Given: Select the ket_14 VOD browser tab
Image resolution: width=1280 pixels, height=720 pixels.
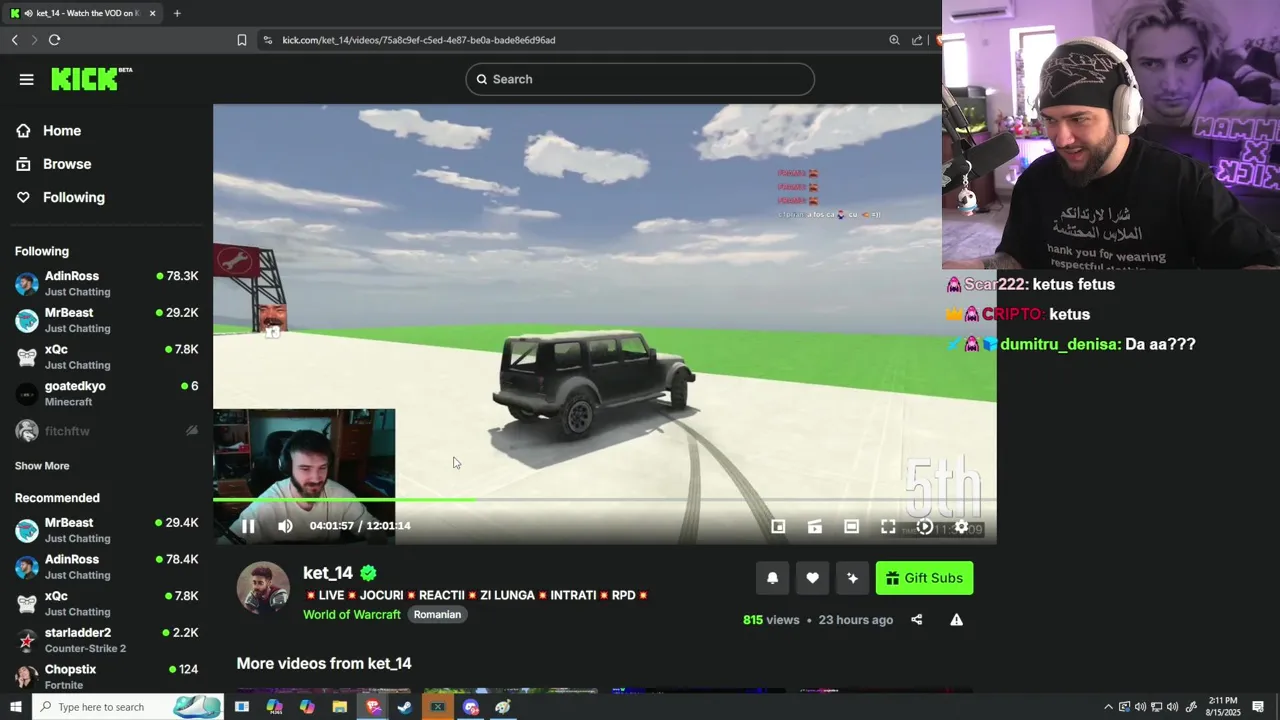Looking at the screenshot, I should pyautogui.click(x=83, y=13).
